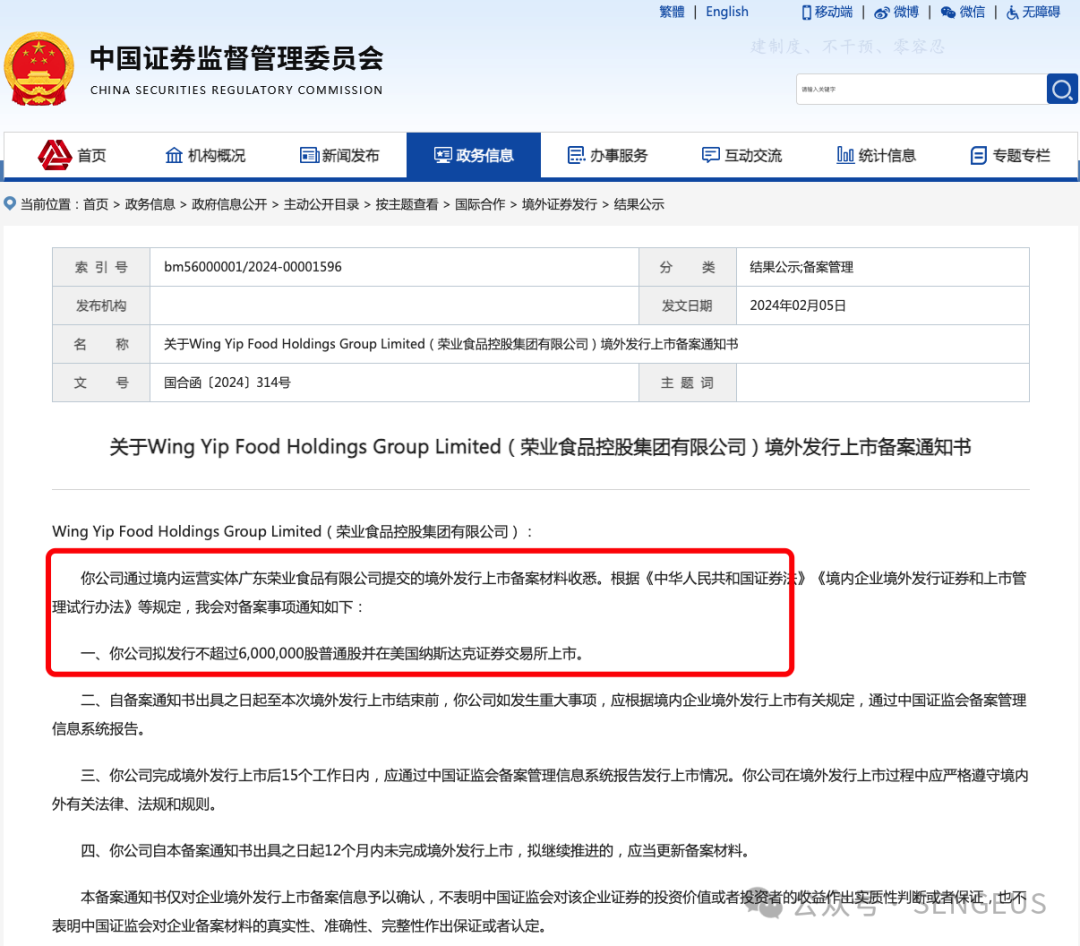Click the English subtitle CHINA SECURITIES REGULATORY COMMISSION

pyautogui.click(x=236, y=90)
